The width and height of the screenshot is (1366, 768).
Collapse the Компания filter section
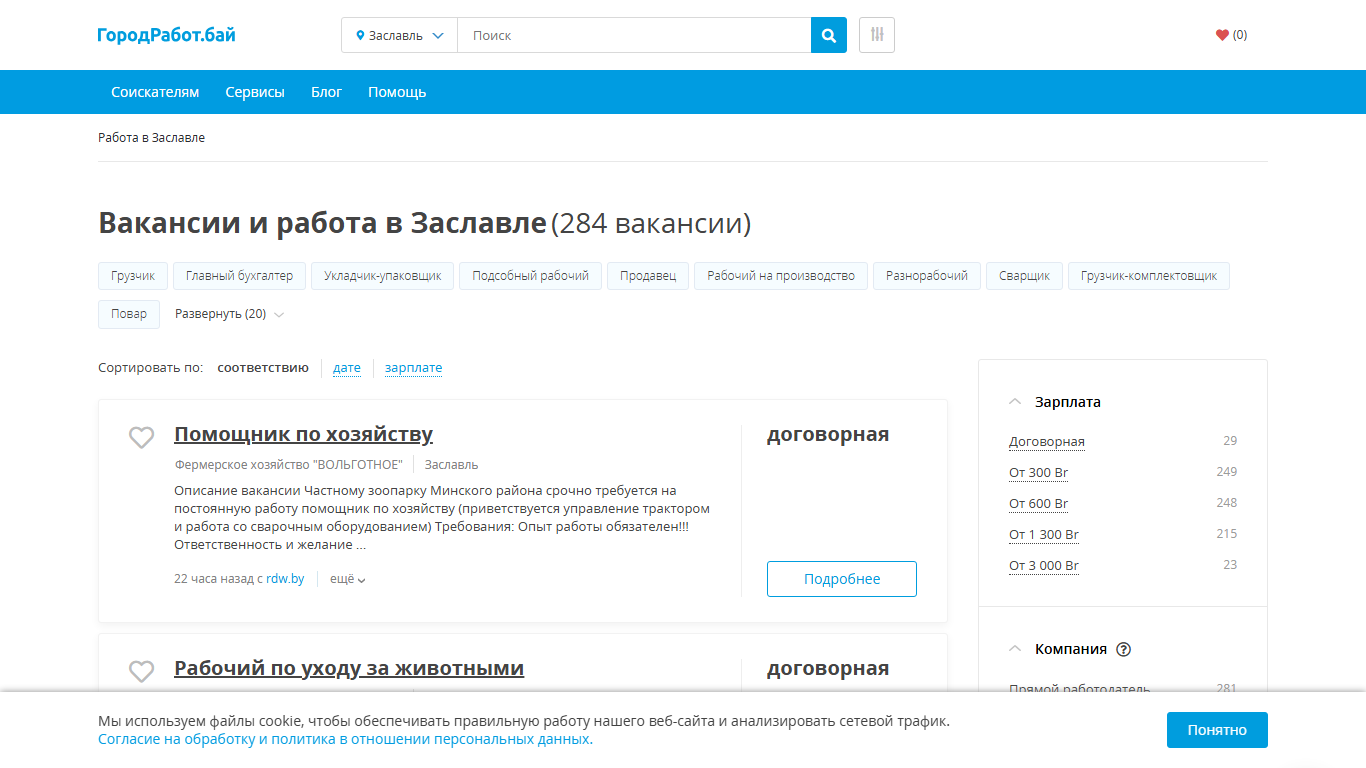coord(1016,649)
